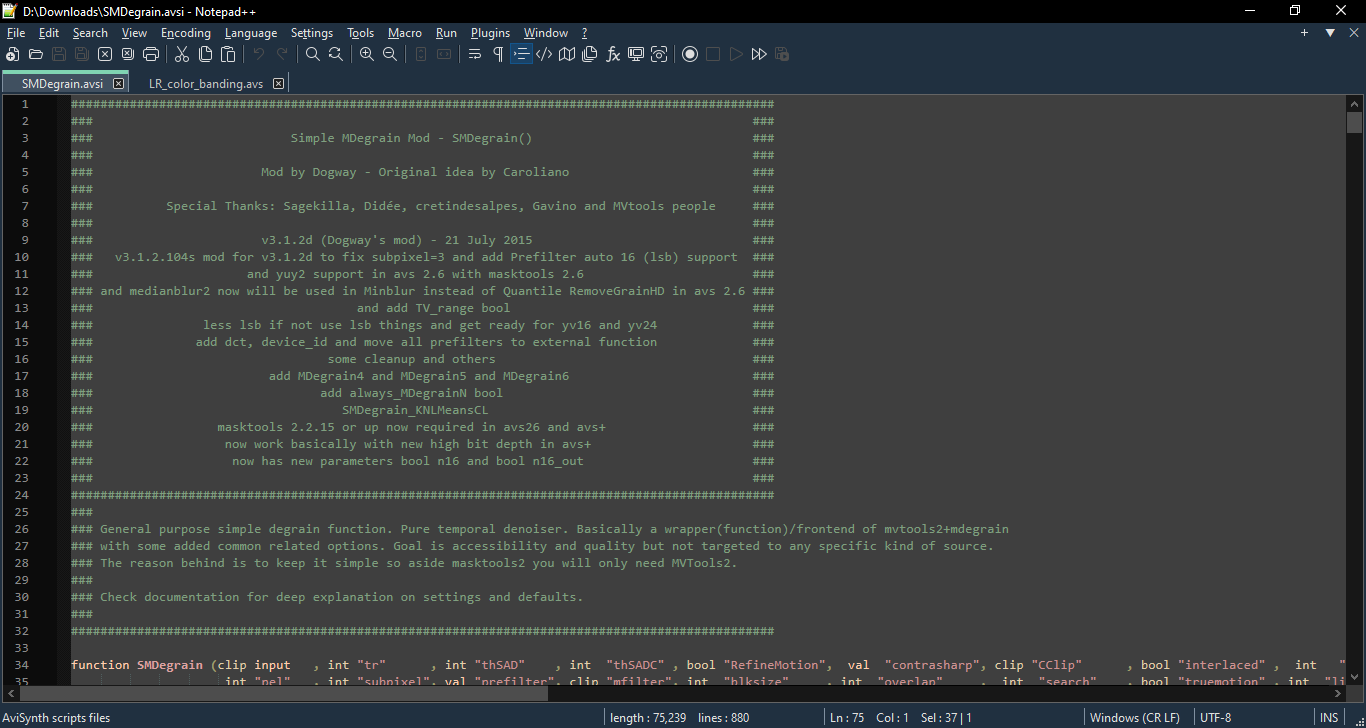1366x728 pixels.
Task: Print the document via printer icon
Action: (x=151, y=54)
